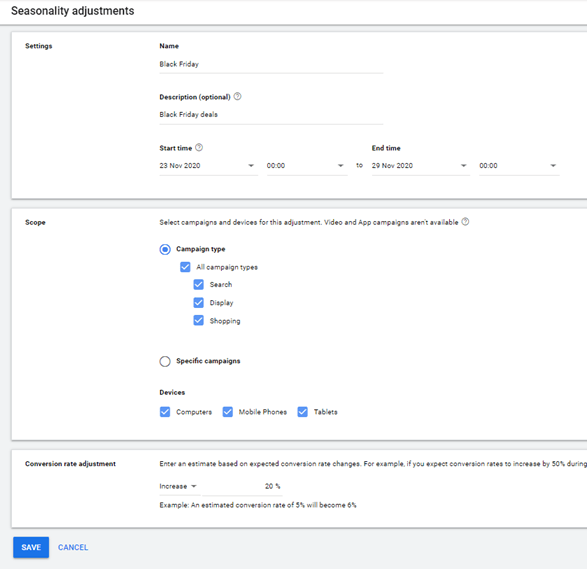Click the Cancel link

(x=73, y=547)
